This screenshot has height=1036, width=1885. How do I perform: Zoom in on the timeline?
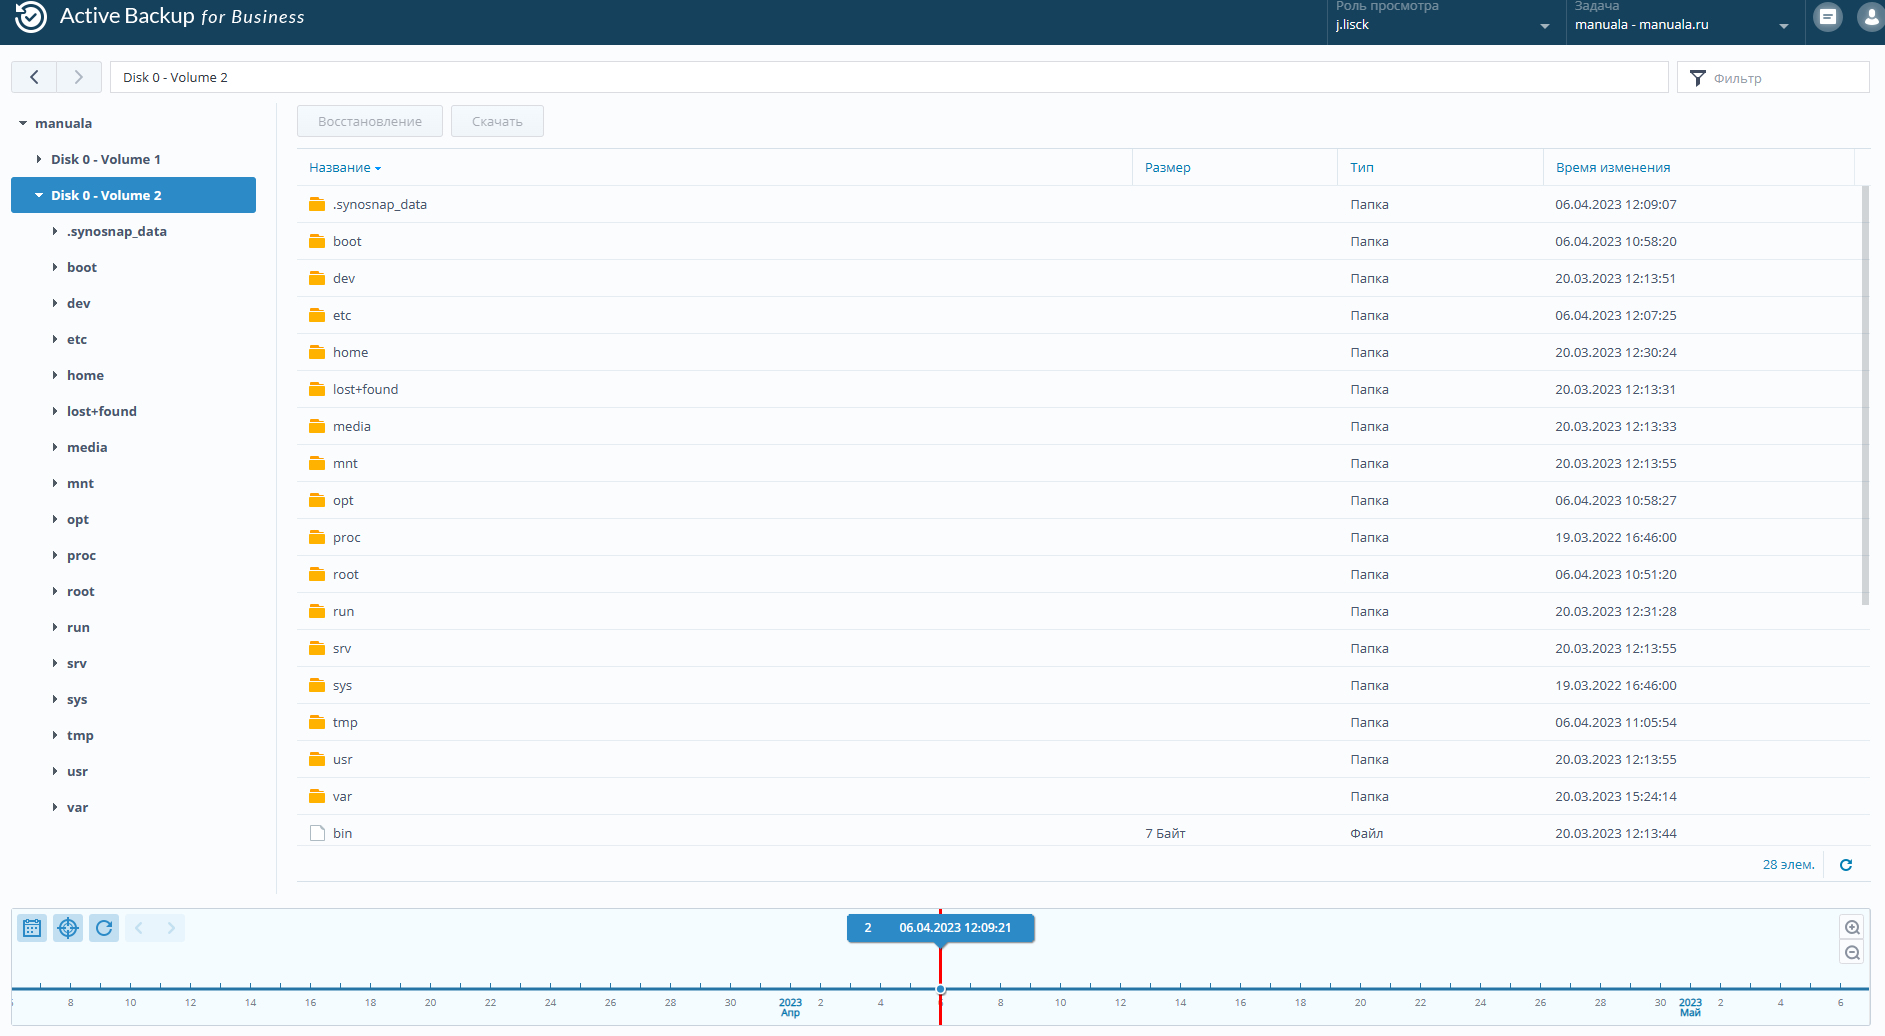pyautogui.click(x=1852, y=927)
